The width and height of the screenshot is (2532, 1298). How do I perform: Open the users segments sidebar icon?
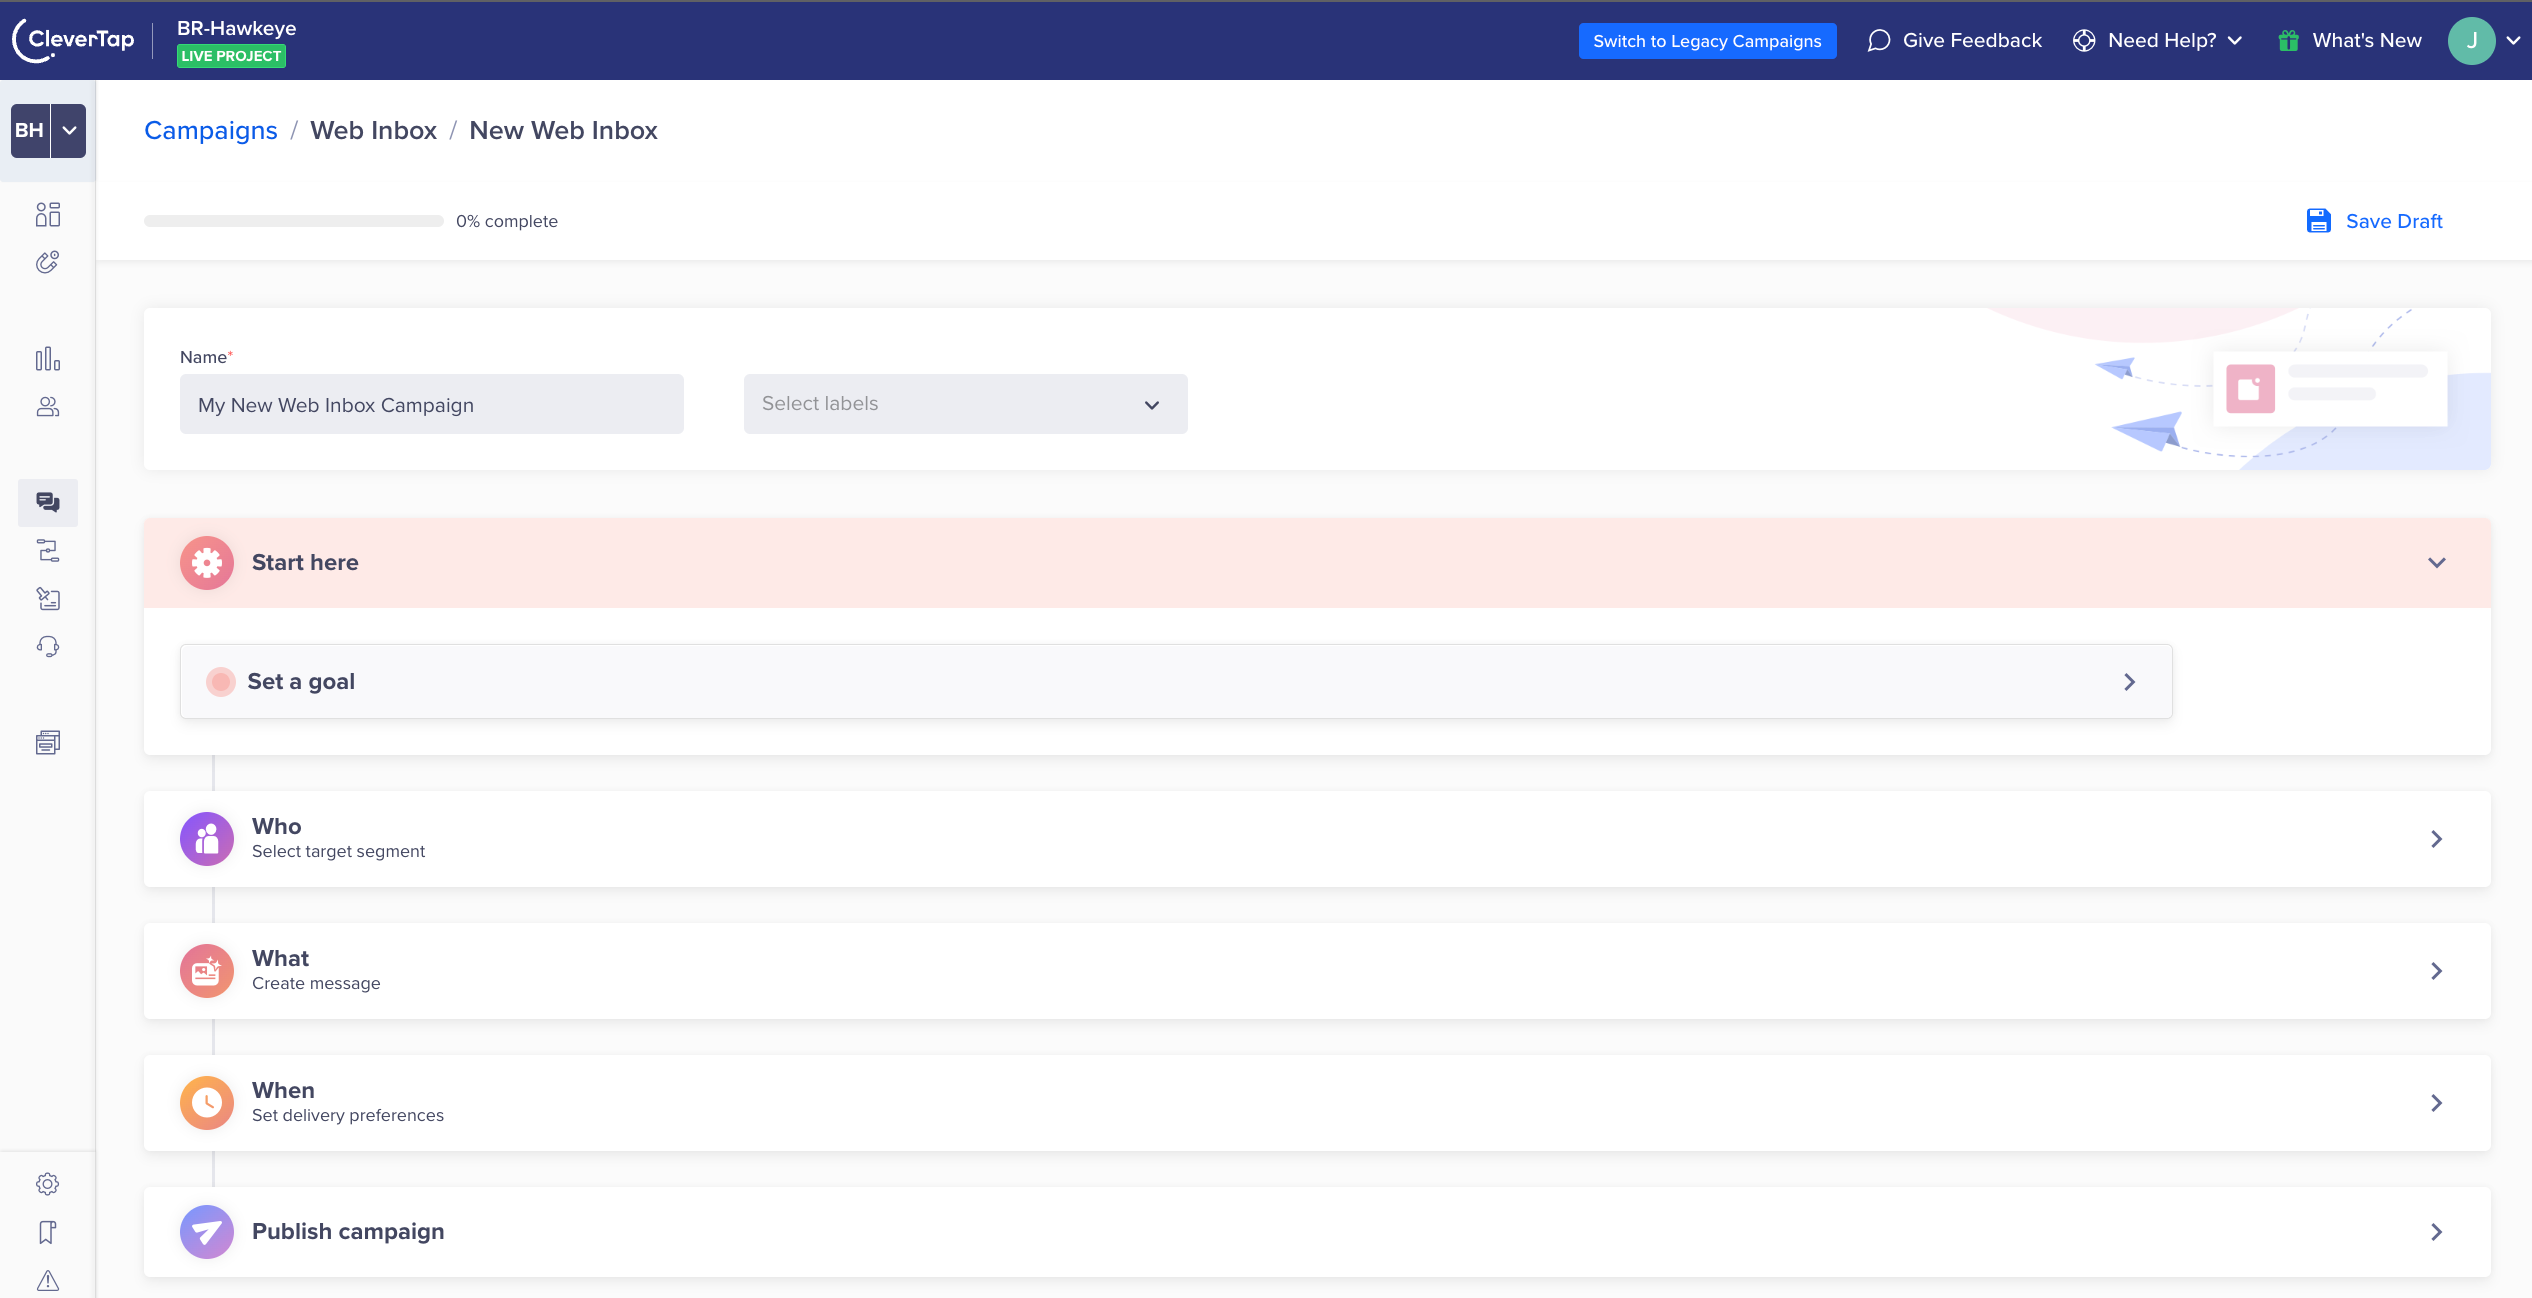pyautogui.click(x=47, y=407)
